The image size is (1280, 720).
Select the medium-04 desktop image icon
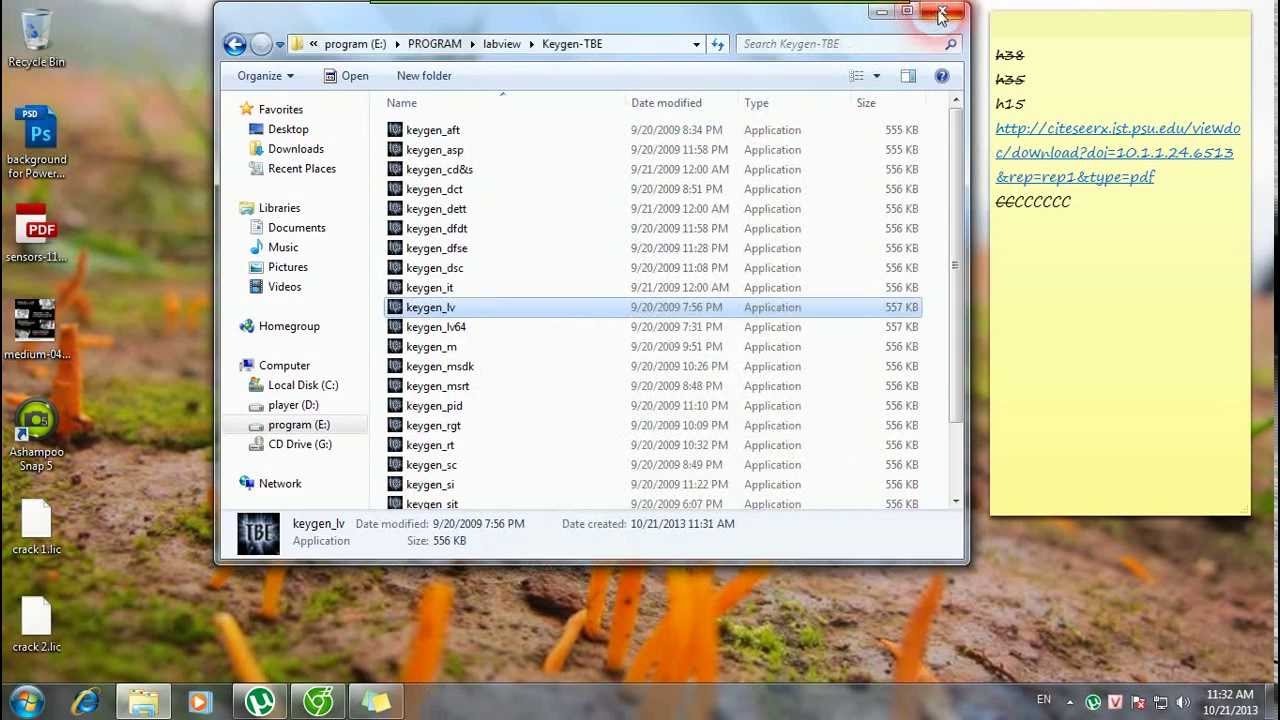pos(36,329)
